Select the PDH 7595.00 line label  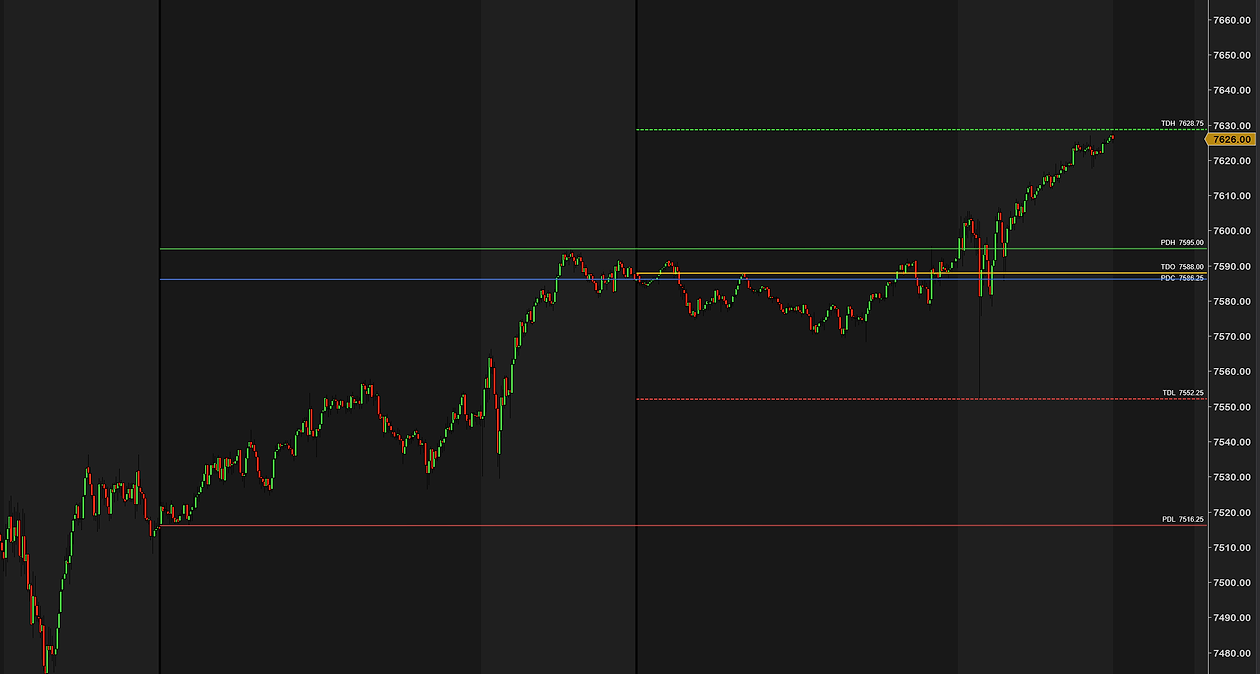[x=1182, y=243]
